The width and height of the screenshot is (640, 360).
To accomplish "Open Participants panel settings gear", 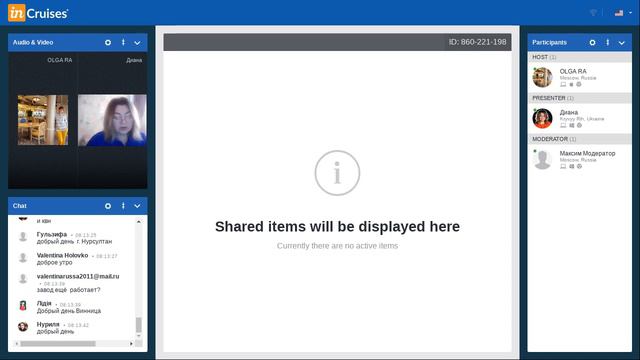I will (592, 42).
